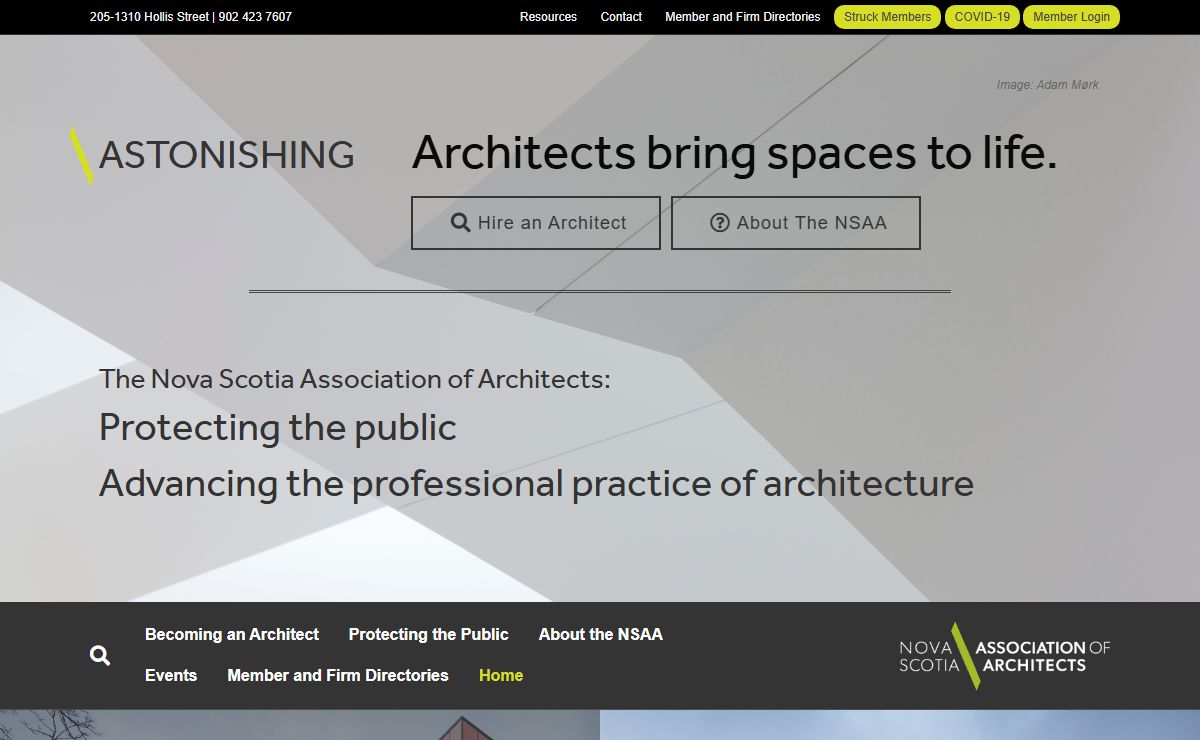Open the Contact page link
The width and height of the screenshot is (1200, 740).
coord(621,17)
